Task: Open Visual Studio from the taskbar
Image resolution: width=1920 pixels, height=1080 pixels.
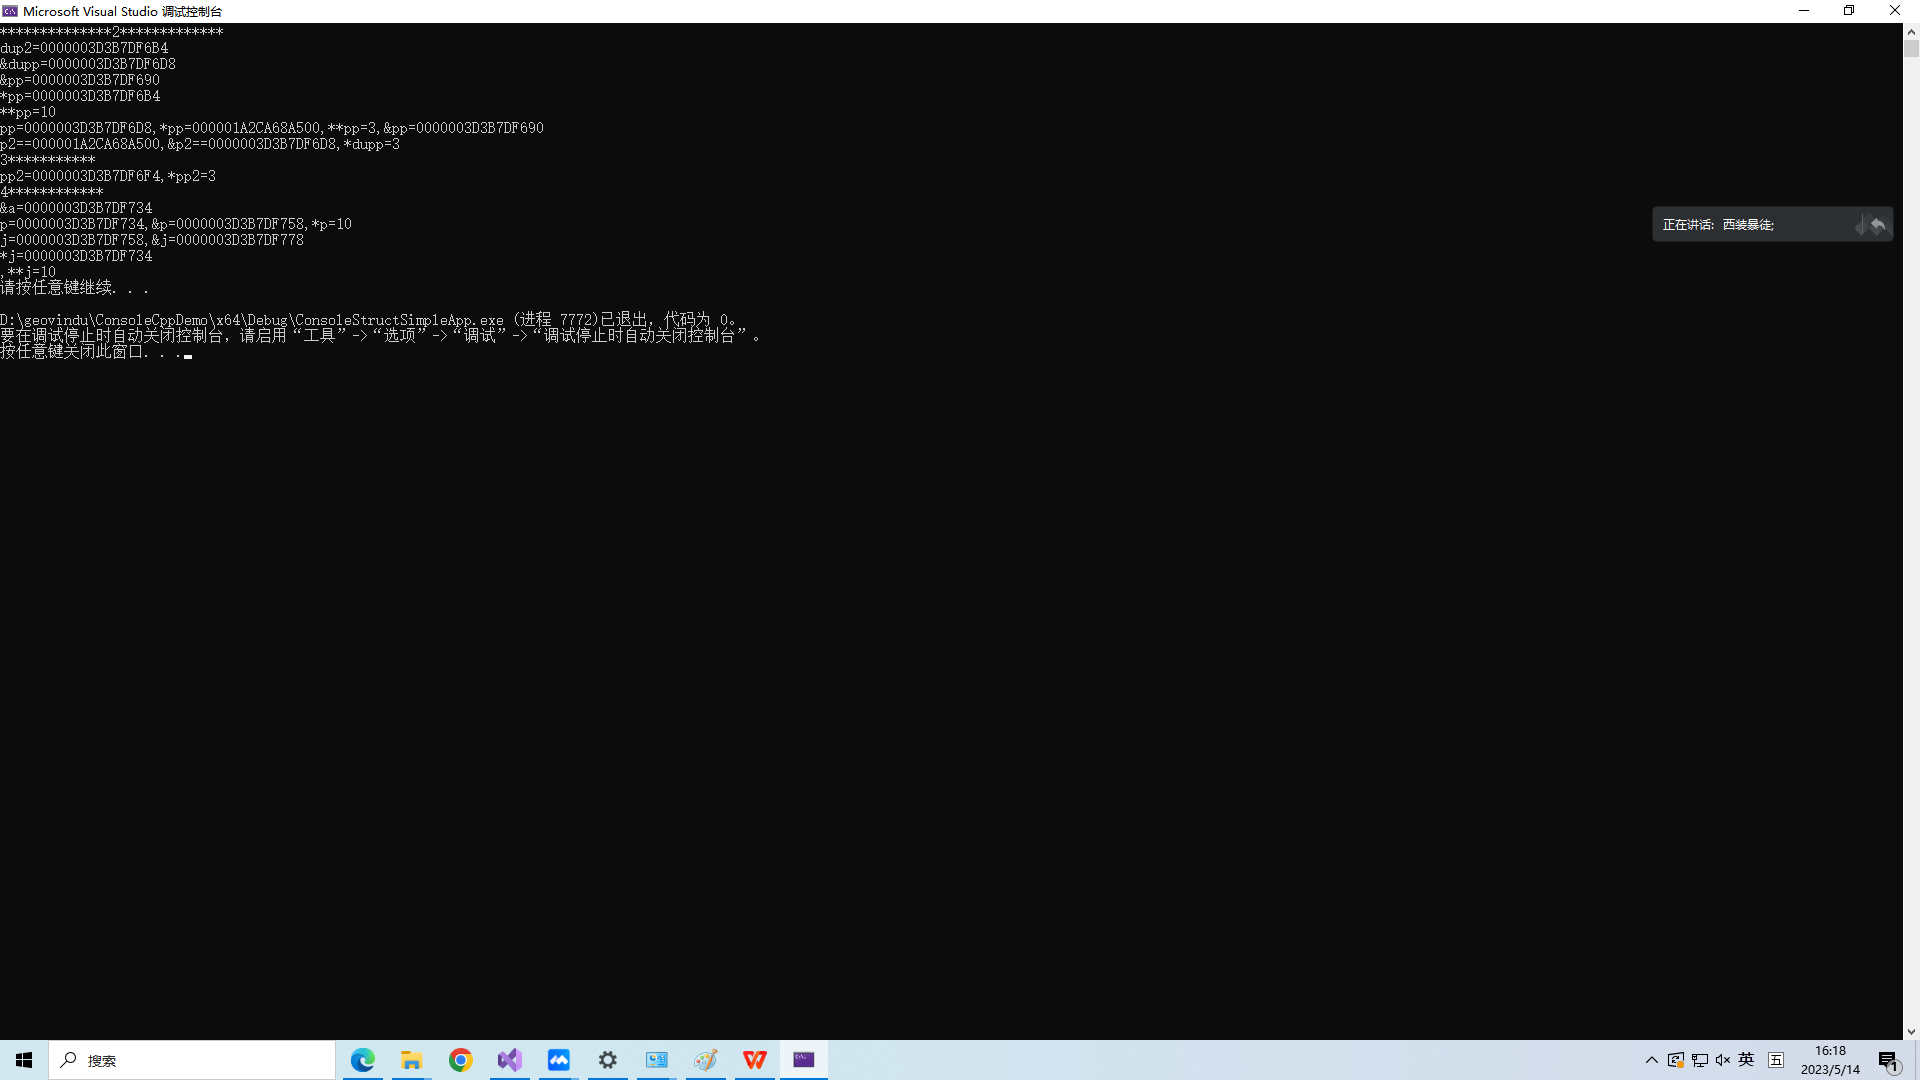Action: [510, 1060]
